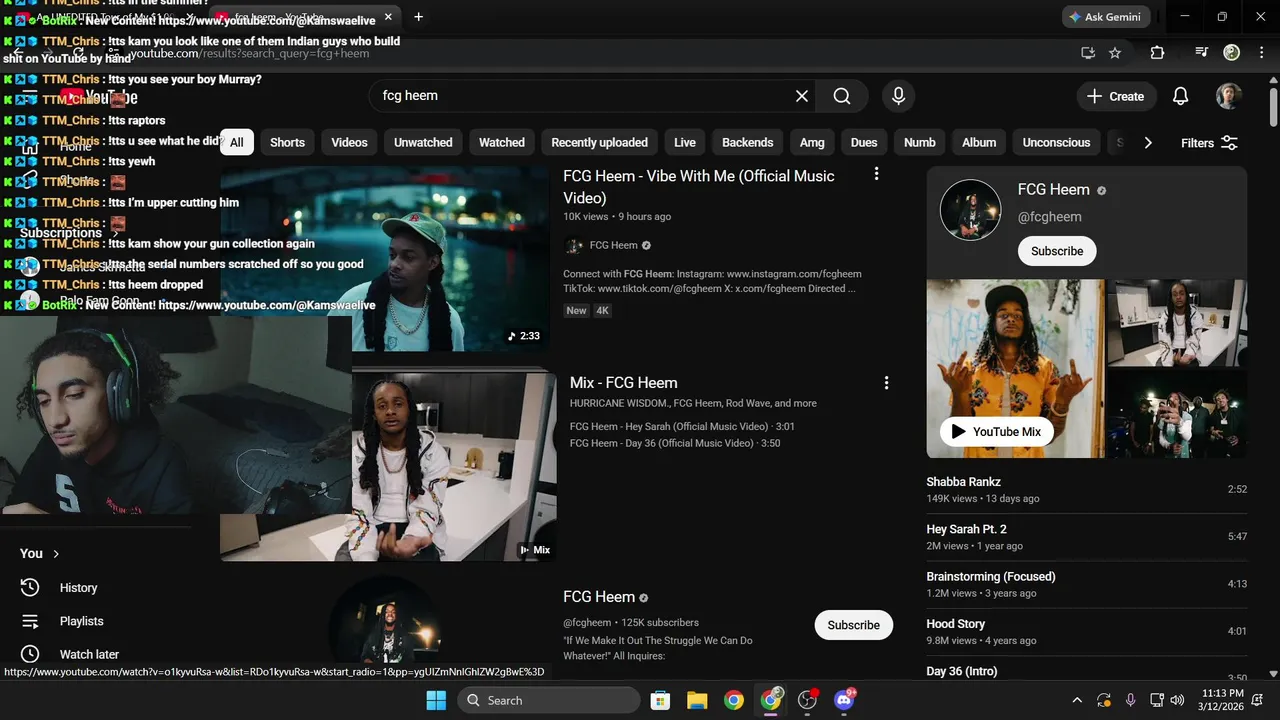1280x720 pixels.
Task: Open the taskbar clock showing 11:13 PM
Action: coord(1224,700)
